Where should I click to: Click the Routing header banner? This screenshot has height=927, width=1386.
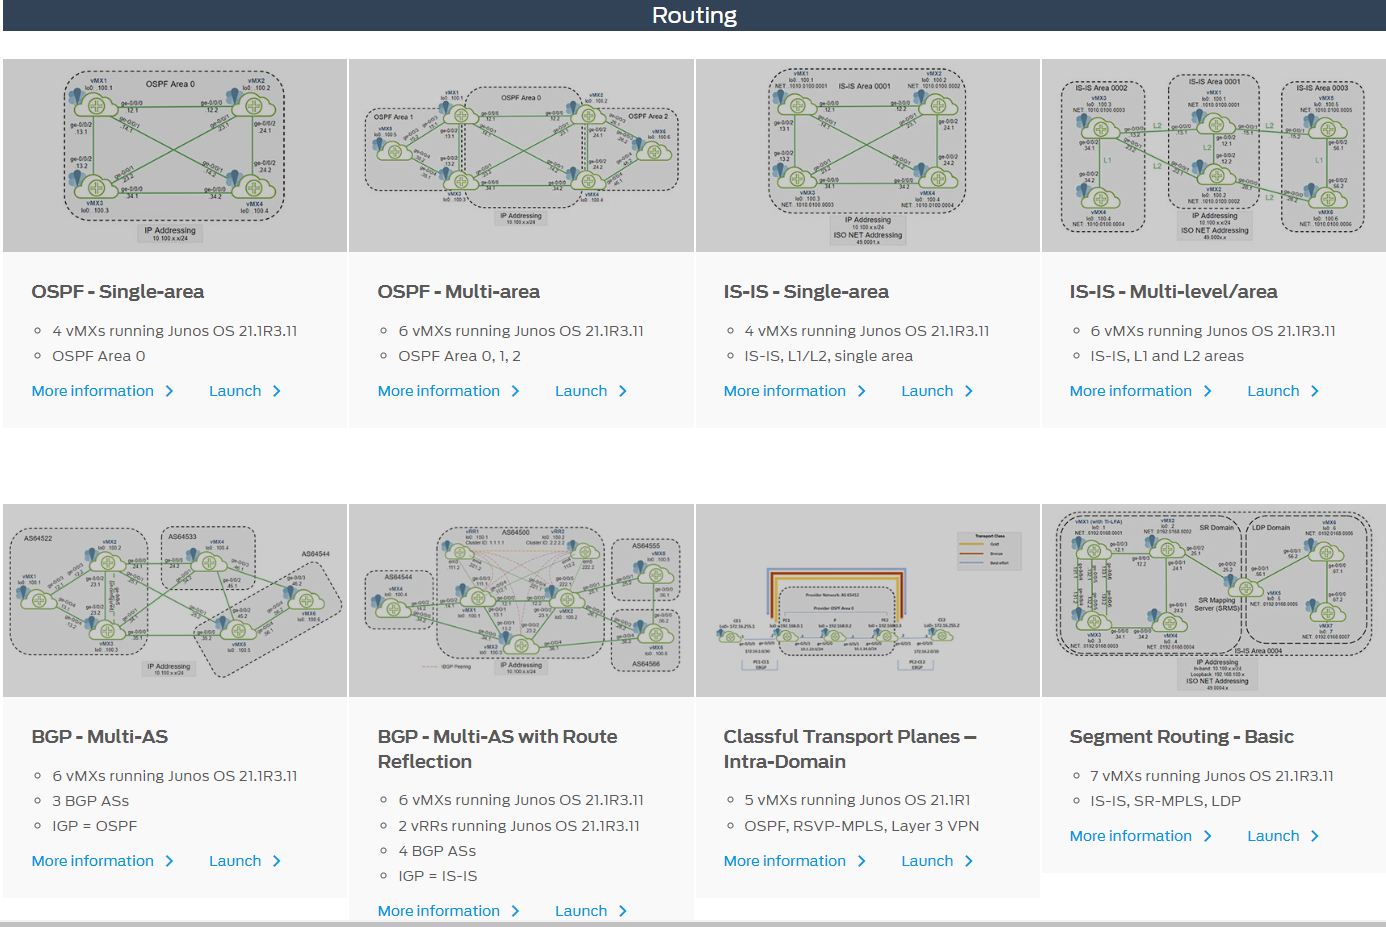coord(693,15)
